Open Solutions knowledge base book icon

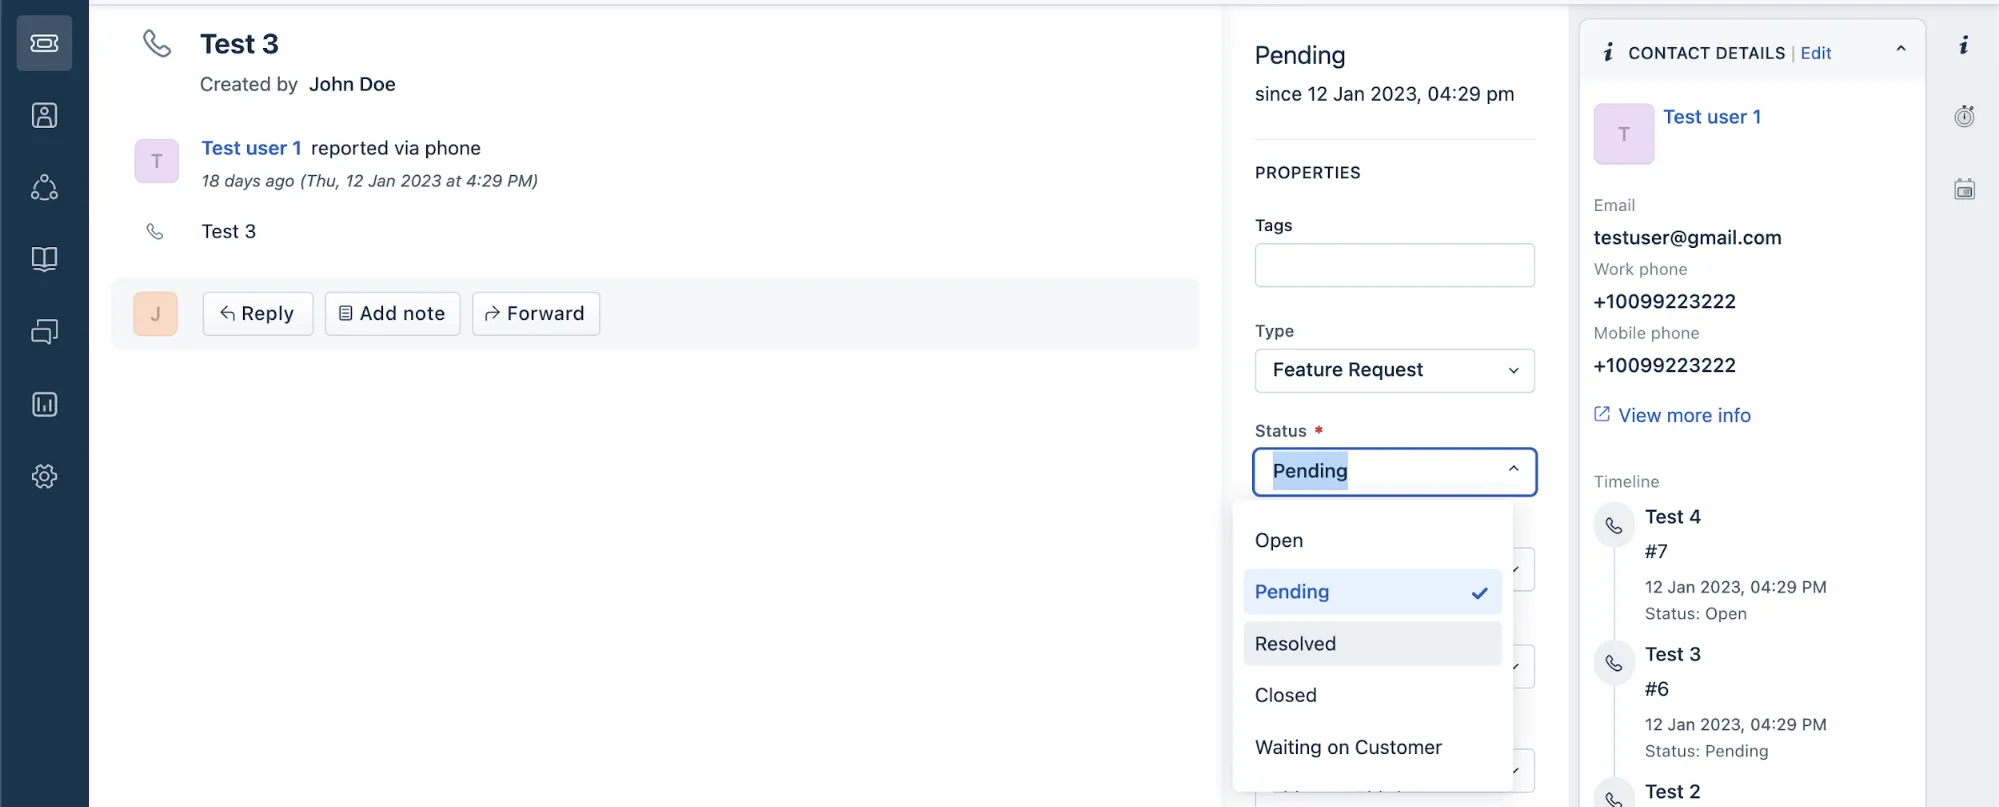pyautogui.click(x=44, y=259)
